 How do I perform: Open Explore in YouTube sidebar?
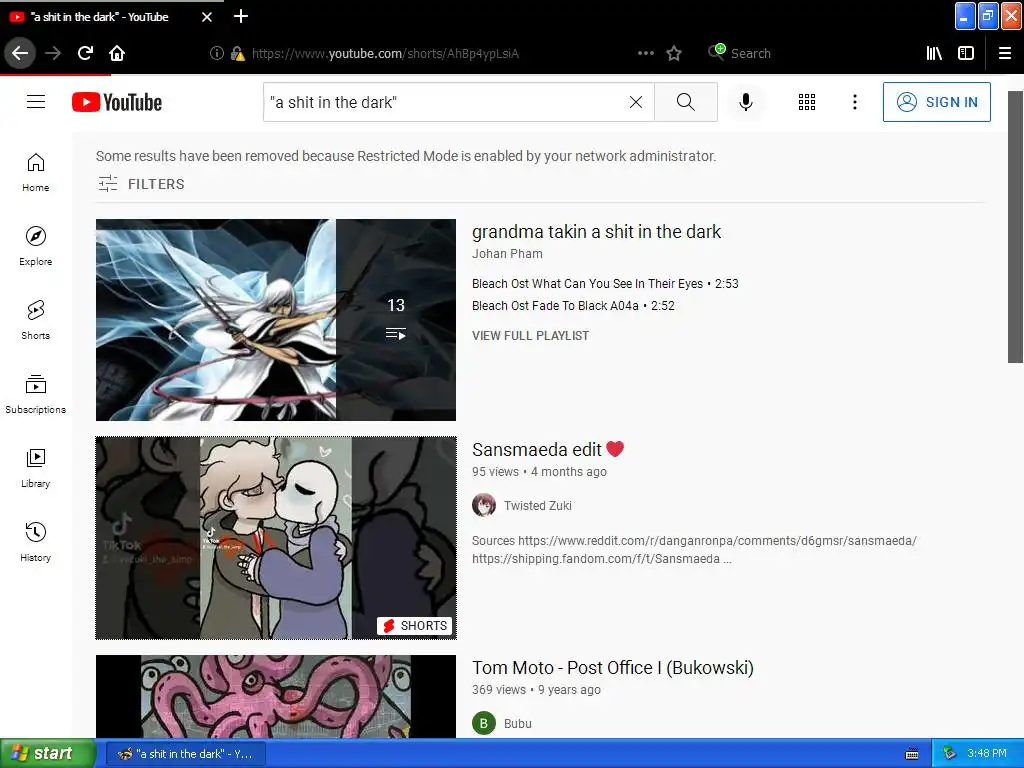click(x=36, y=246)
